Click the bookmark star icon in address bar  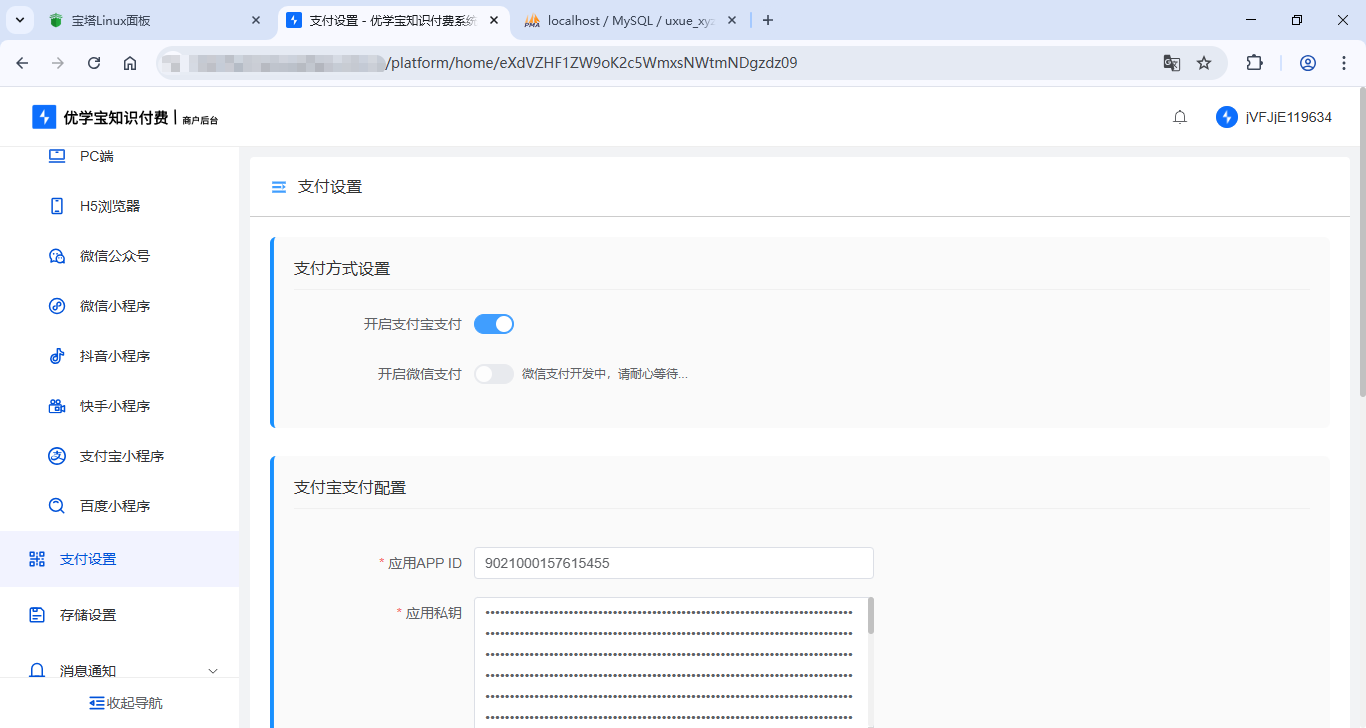(x=1204, y=63)
